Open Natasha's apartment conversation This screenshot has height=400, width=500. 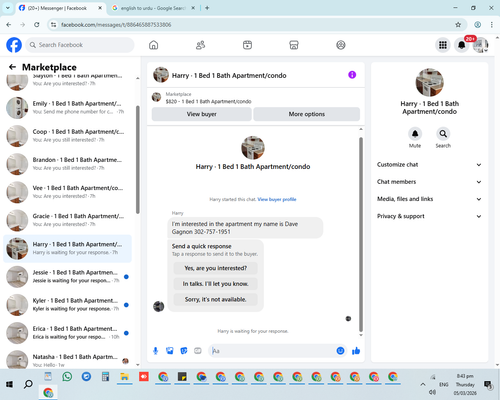pyautogui.click(x=67, y=359)
